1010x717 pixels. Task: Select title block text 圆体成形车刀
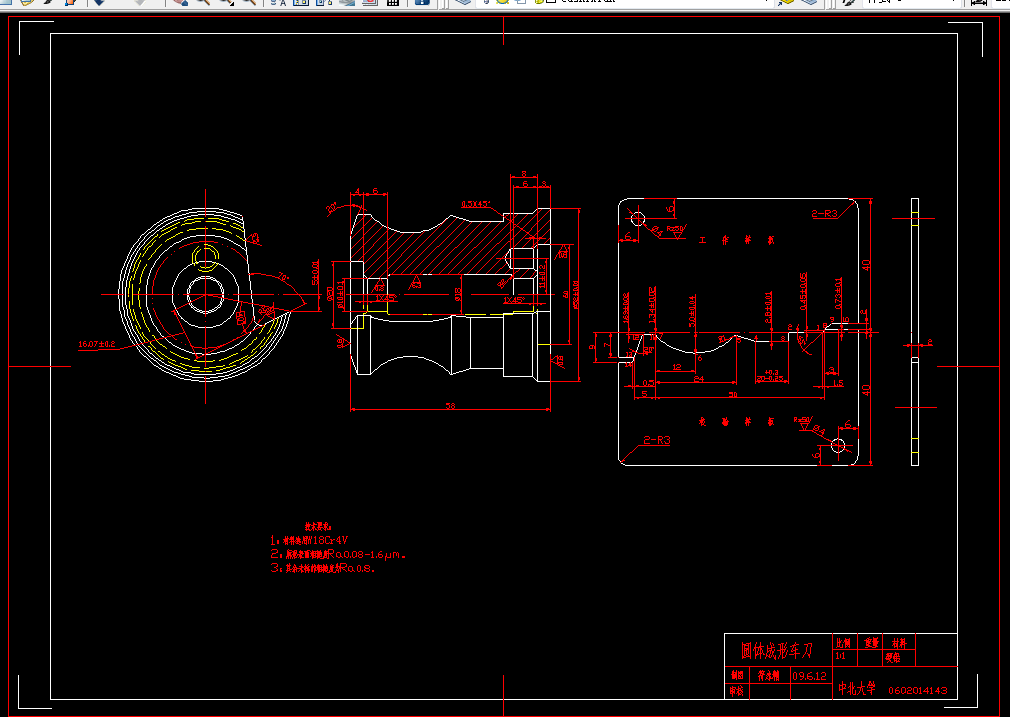click(777, 651)
